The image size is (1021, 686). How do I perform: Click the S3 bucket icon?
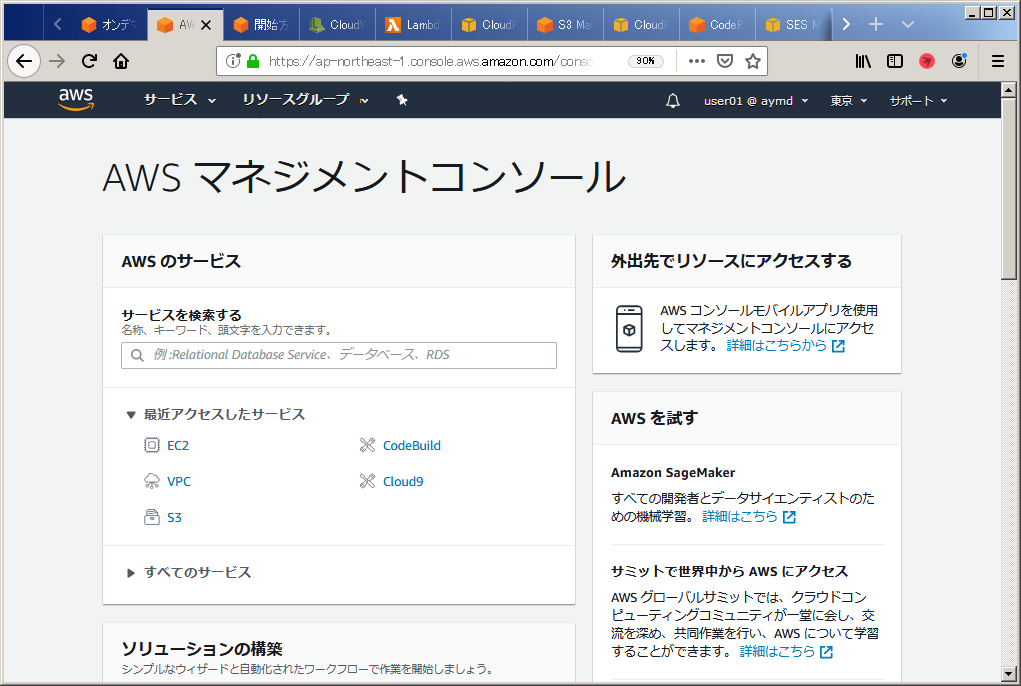coord(152,517)
